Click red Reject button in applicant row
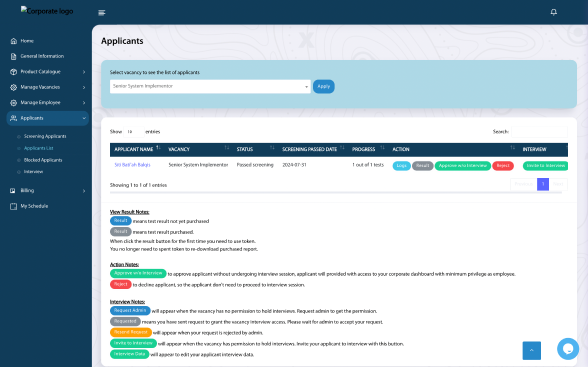The image size is (588, 367). 503,166
